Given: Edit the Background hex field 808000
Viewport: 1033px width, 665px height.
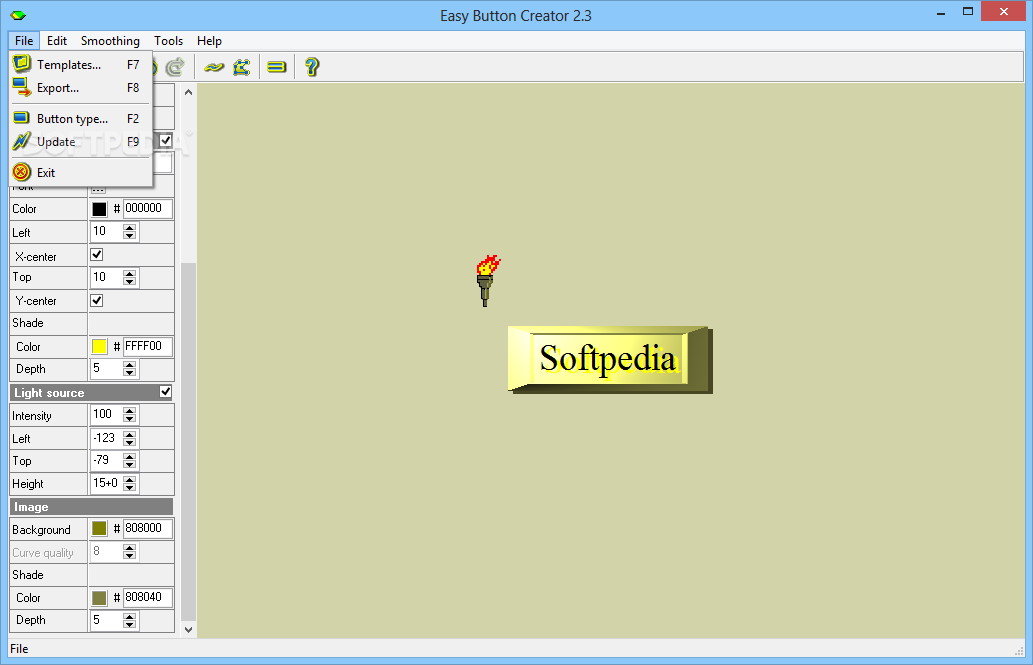Looking at the screenshot, I should pos(148,528).
